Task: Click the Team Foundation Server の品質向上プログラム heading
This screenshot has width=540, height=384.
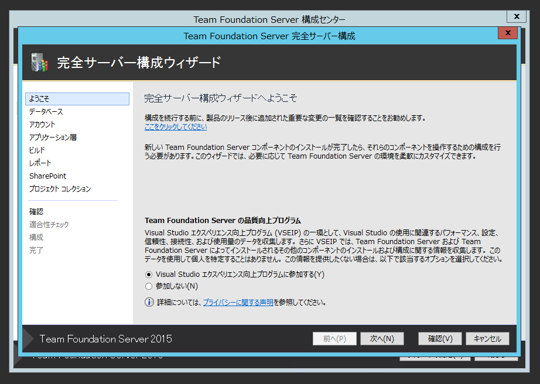Action: point(222,220)
